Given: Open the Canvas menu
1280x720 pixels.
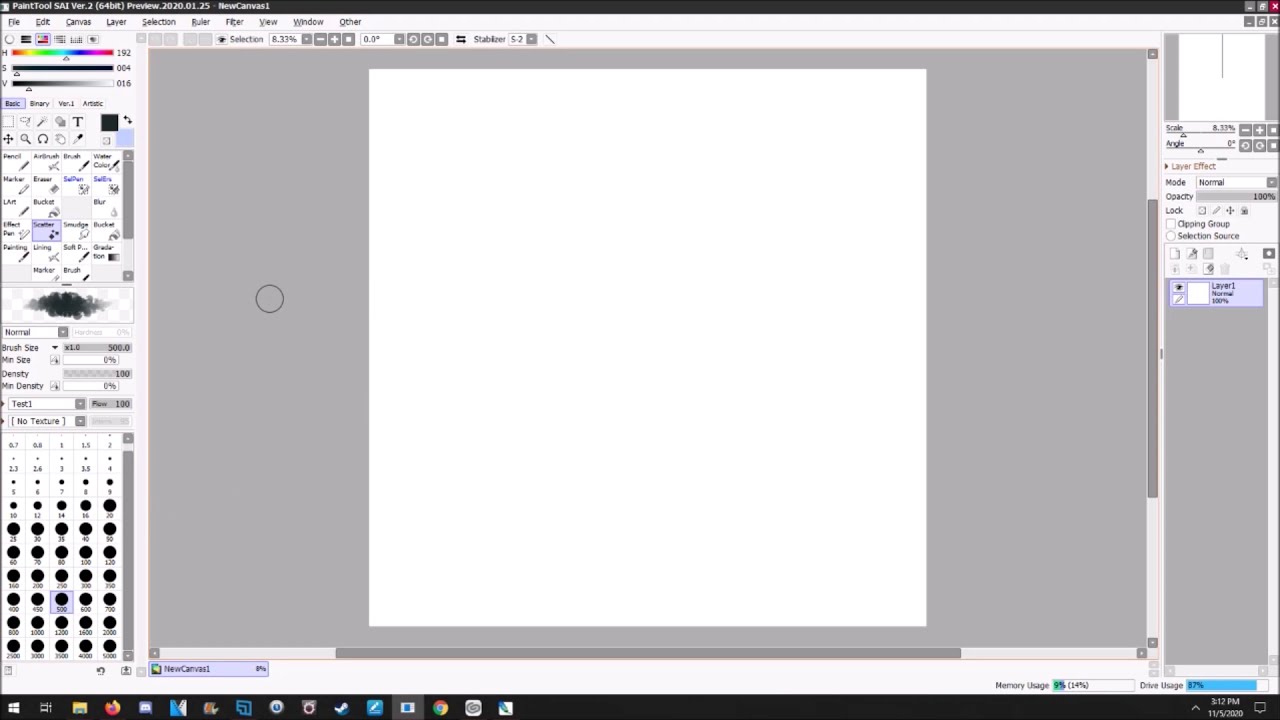Looking at the screenshot, I should pyautogui.click(x=78, y=22).
